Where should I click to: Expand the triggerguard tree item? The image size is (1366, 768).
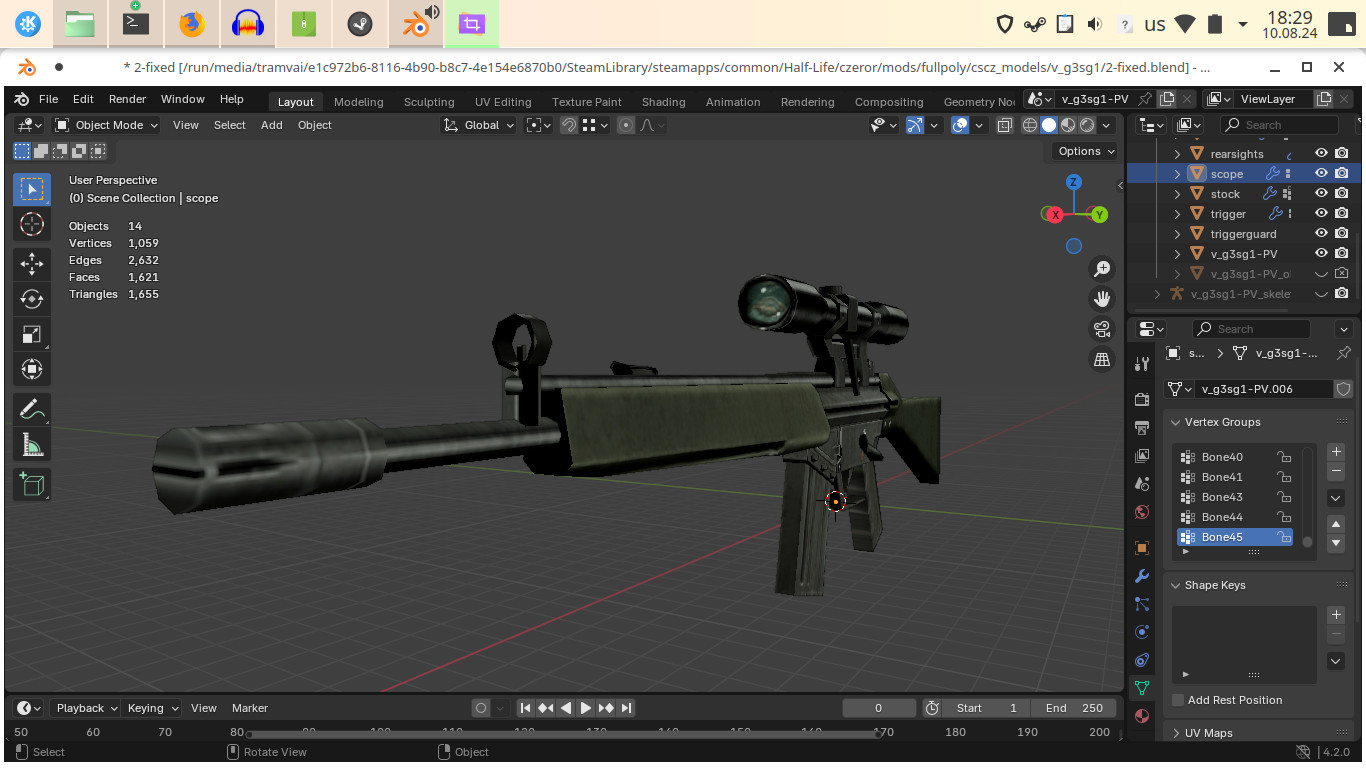1178,234
